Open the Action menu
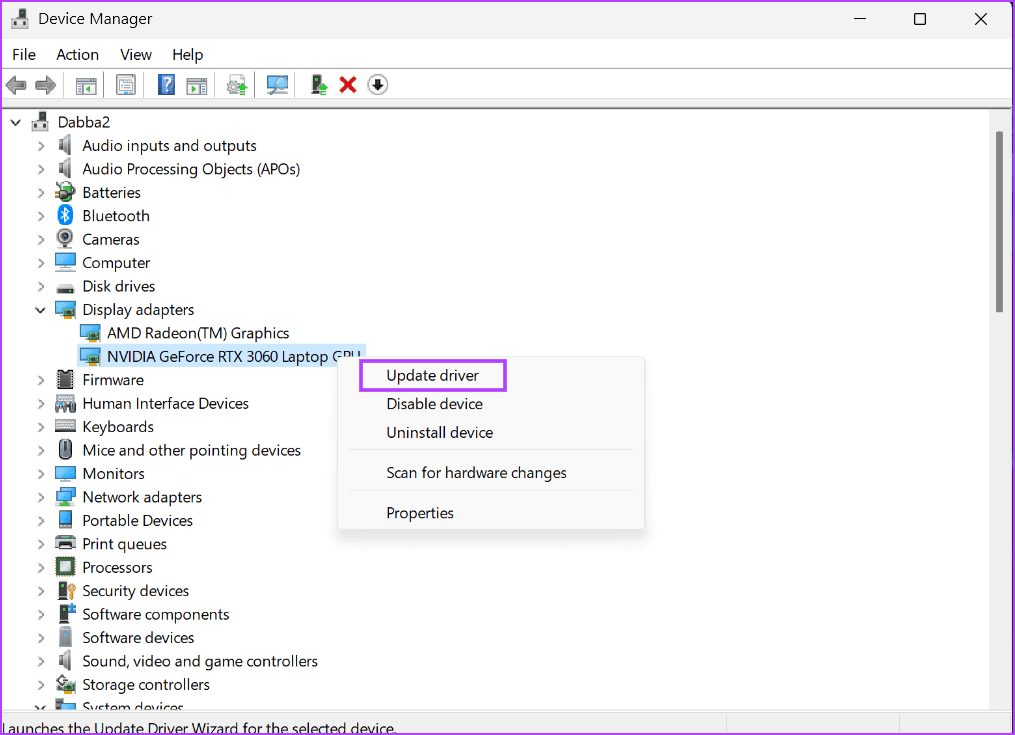Image resolution: width=1015 pixels, height=735 pixels. pos(77,54)
